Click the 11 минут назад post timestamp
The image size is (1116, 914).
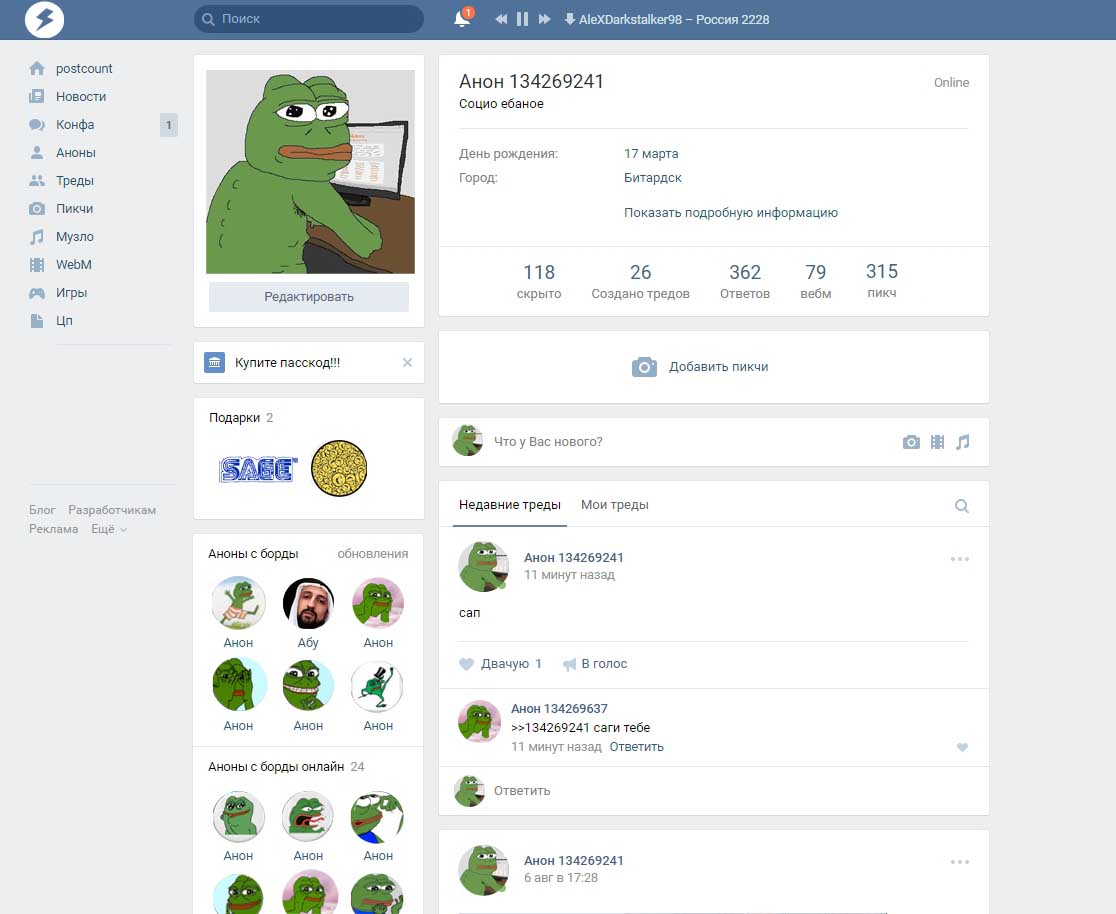click(x=569, y=574)
